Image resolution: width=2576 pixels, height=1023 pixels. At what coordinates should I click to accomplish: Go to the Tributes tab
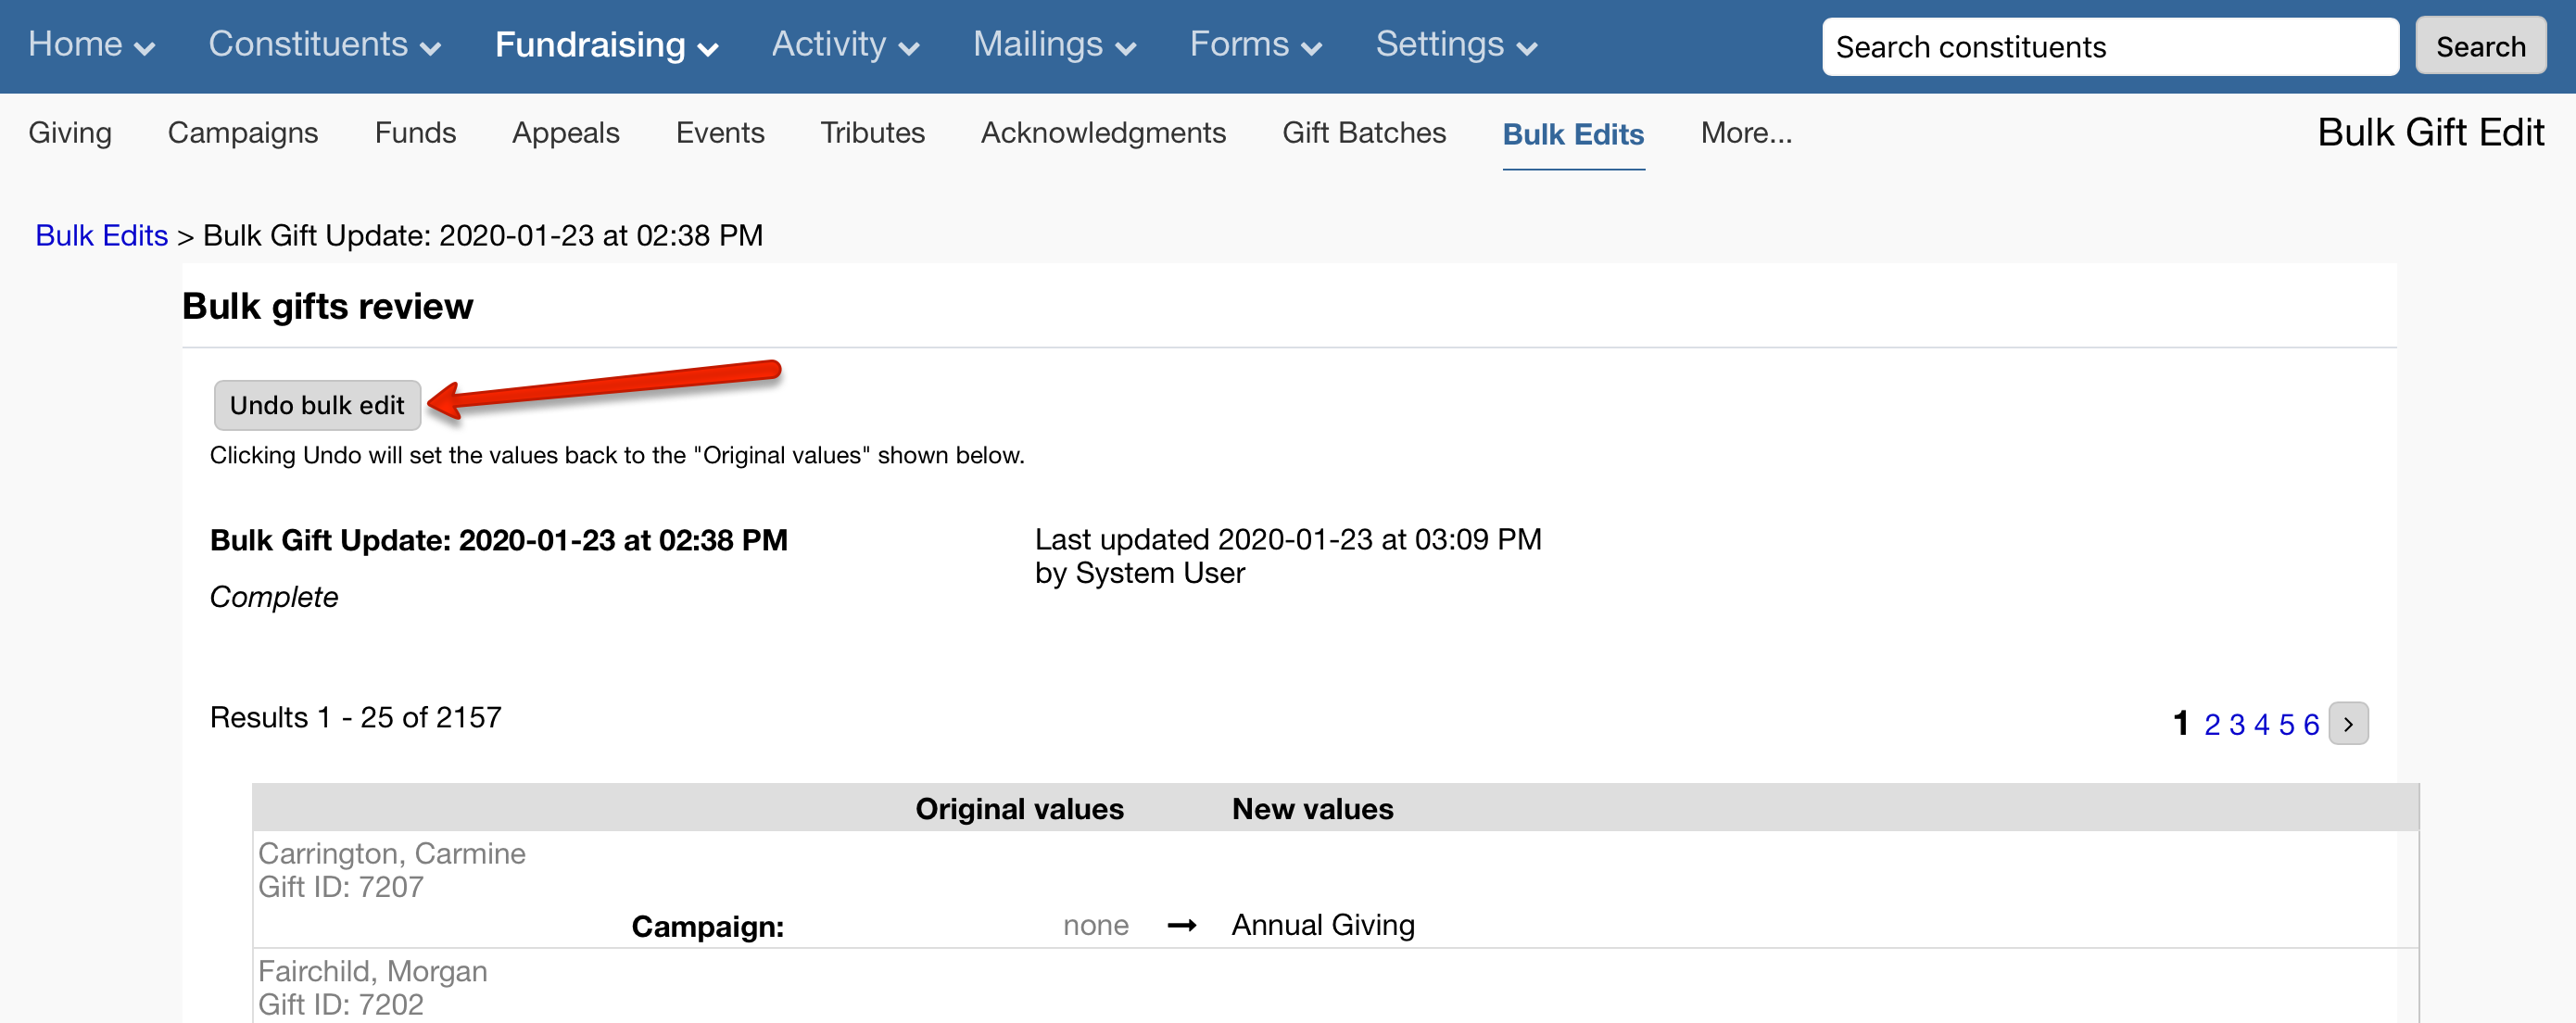pyautogui.click(x=872, y=133)
